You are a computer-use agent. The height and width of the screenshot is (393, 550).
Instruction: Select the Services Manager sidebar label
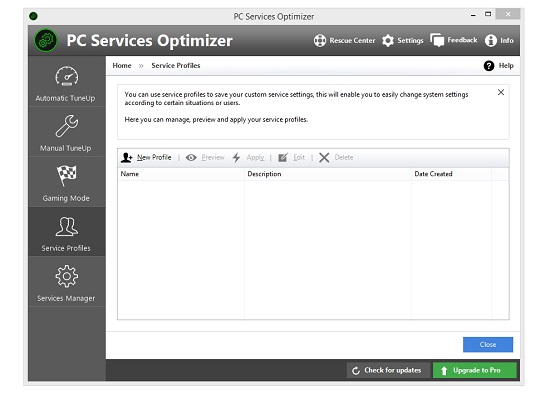(x=66, y=299)
